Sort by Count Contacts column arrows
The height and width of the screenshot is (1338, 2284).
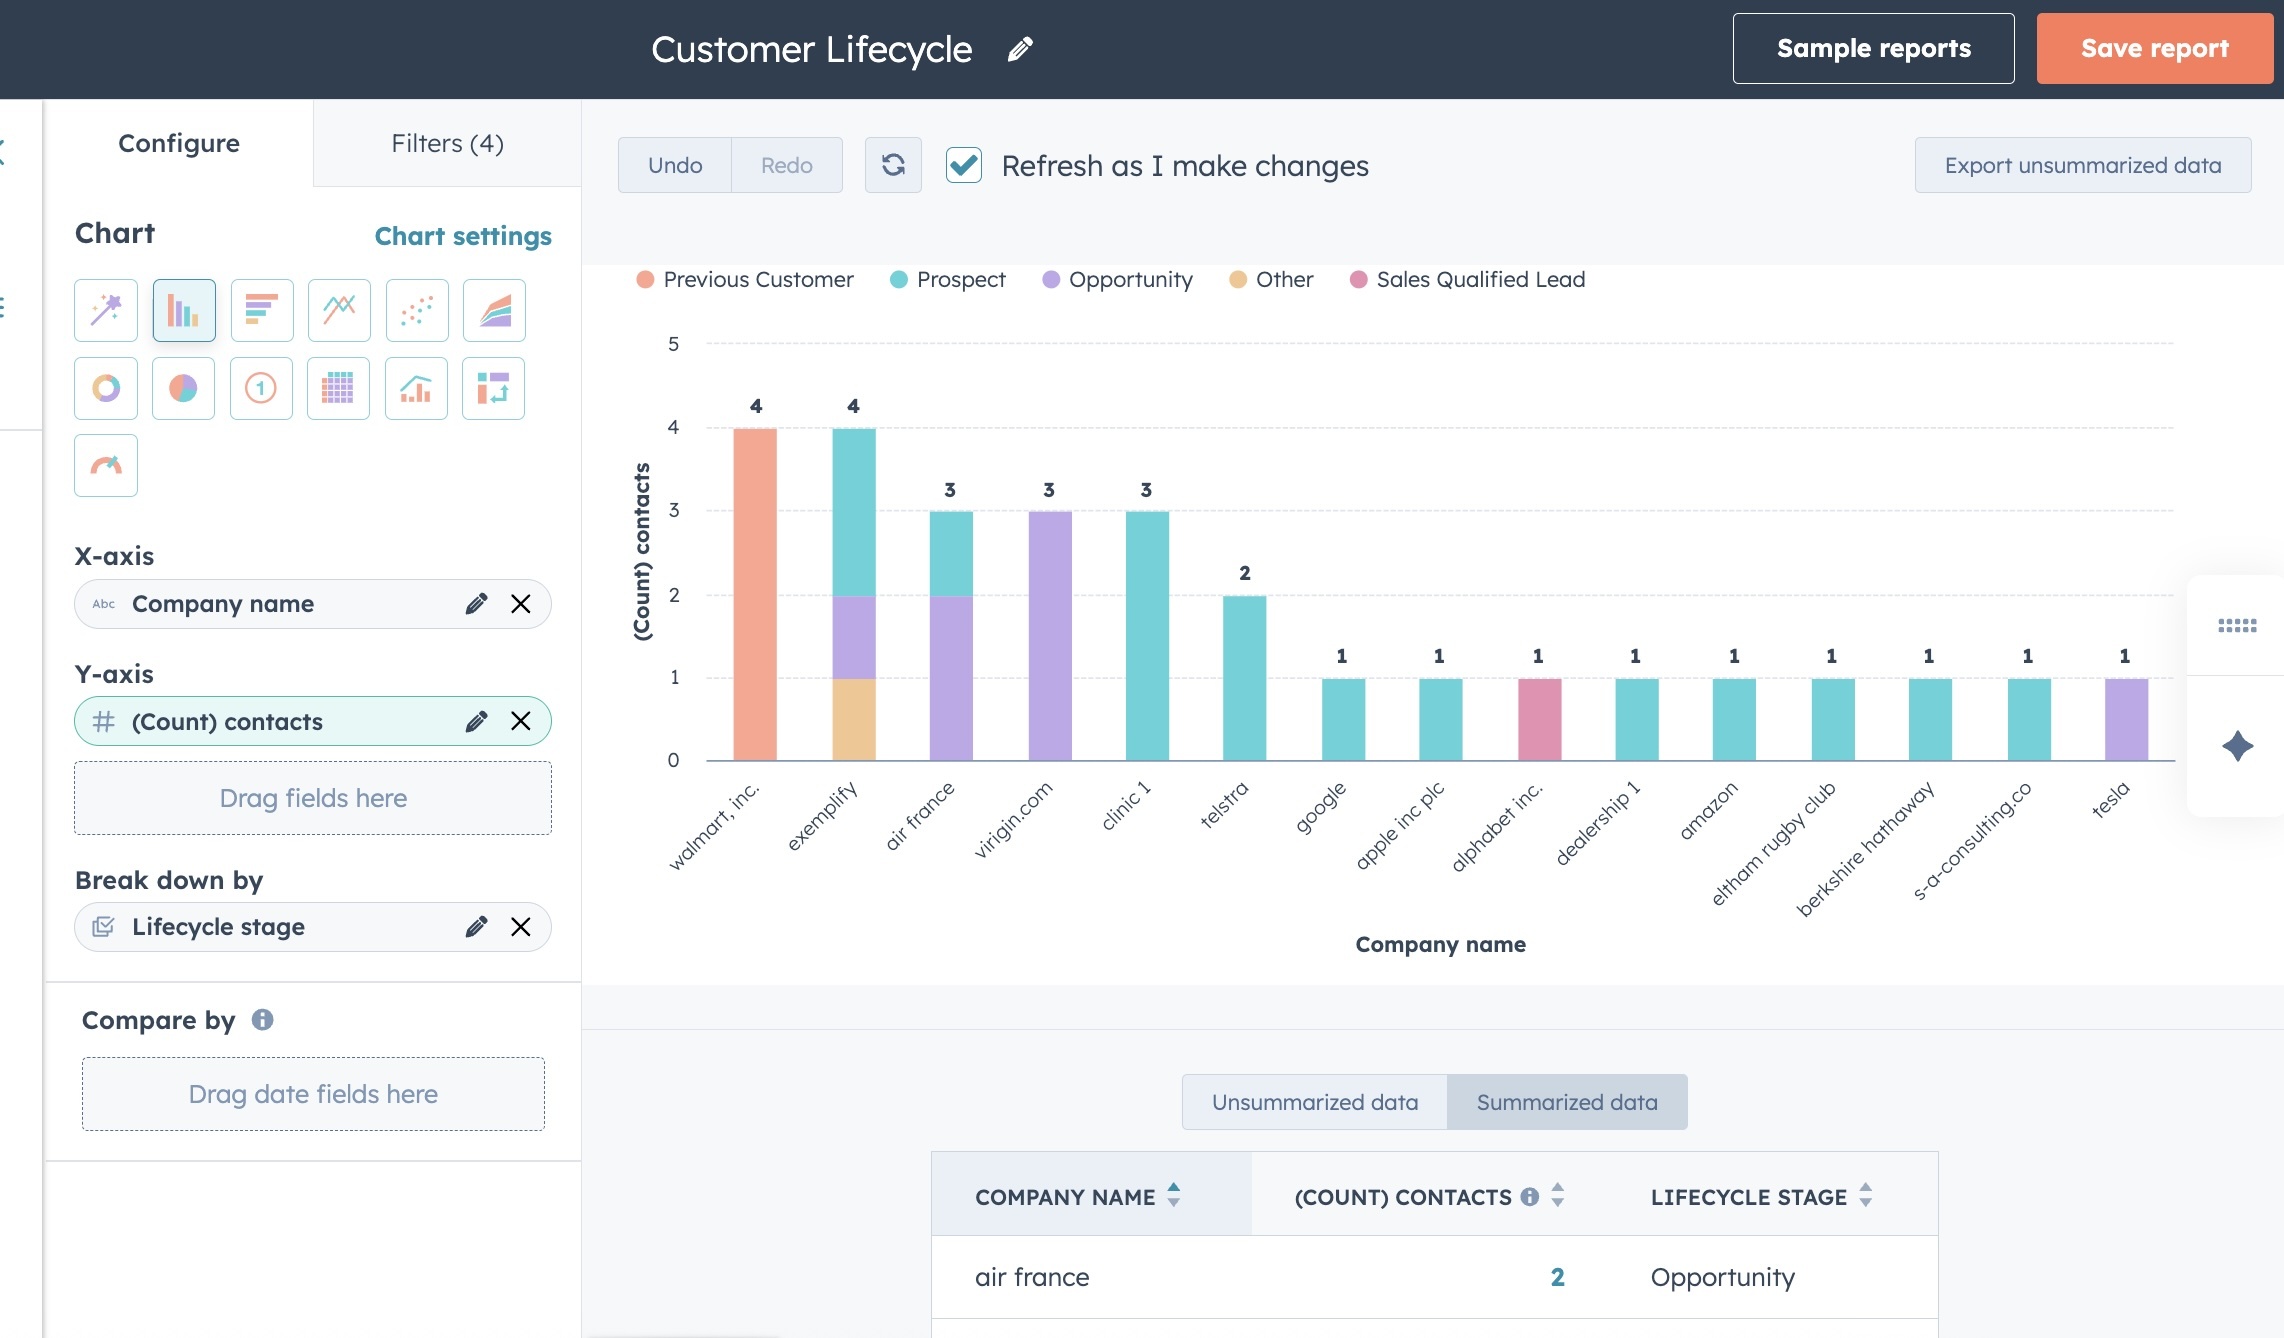[1557, 1196]
